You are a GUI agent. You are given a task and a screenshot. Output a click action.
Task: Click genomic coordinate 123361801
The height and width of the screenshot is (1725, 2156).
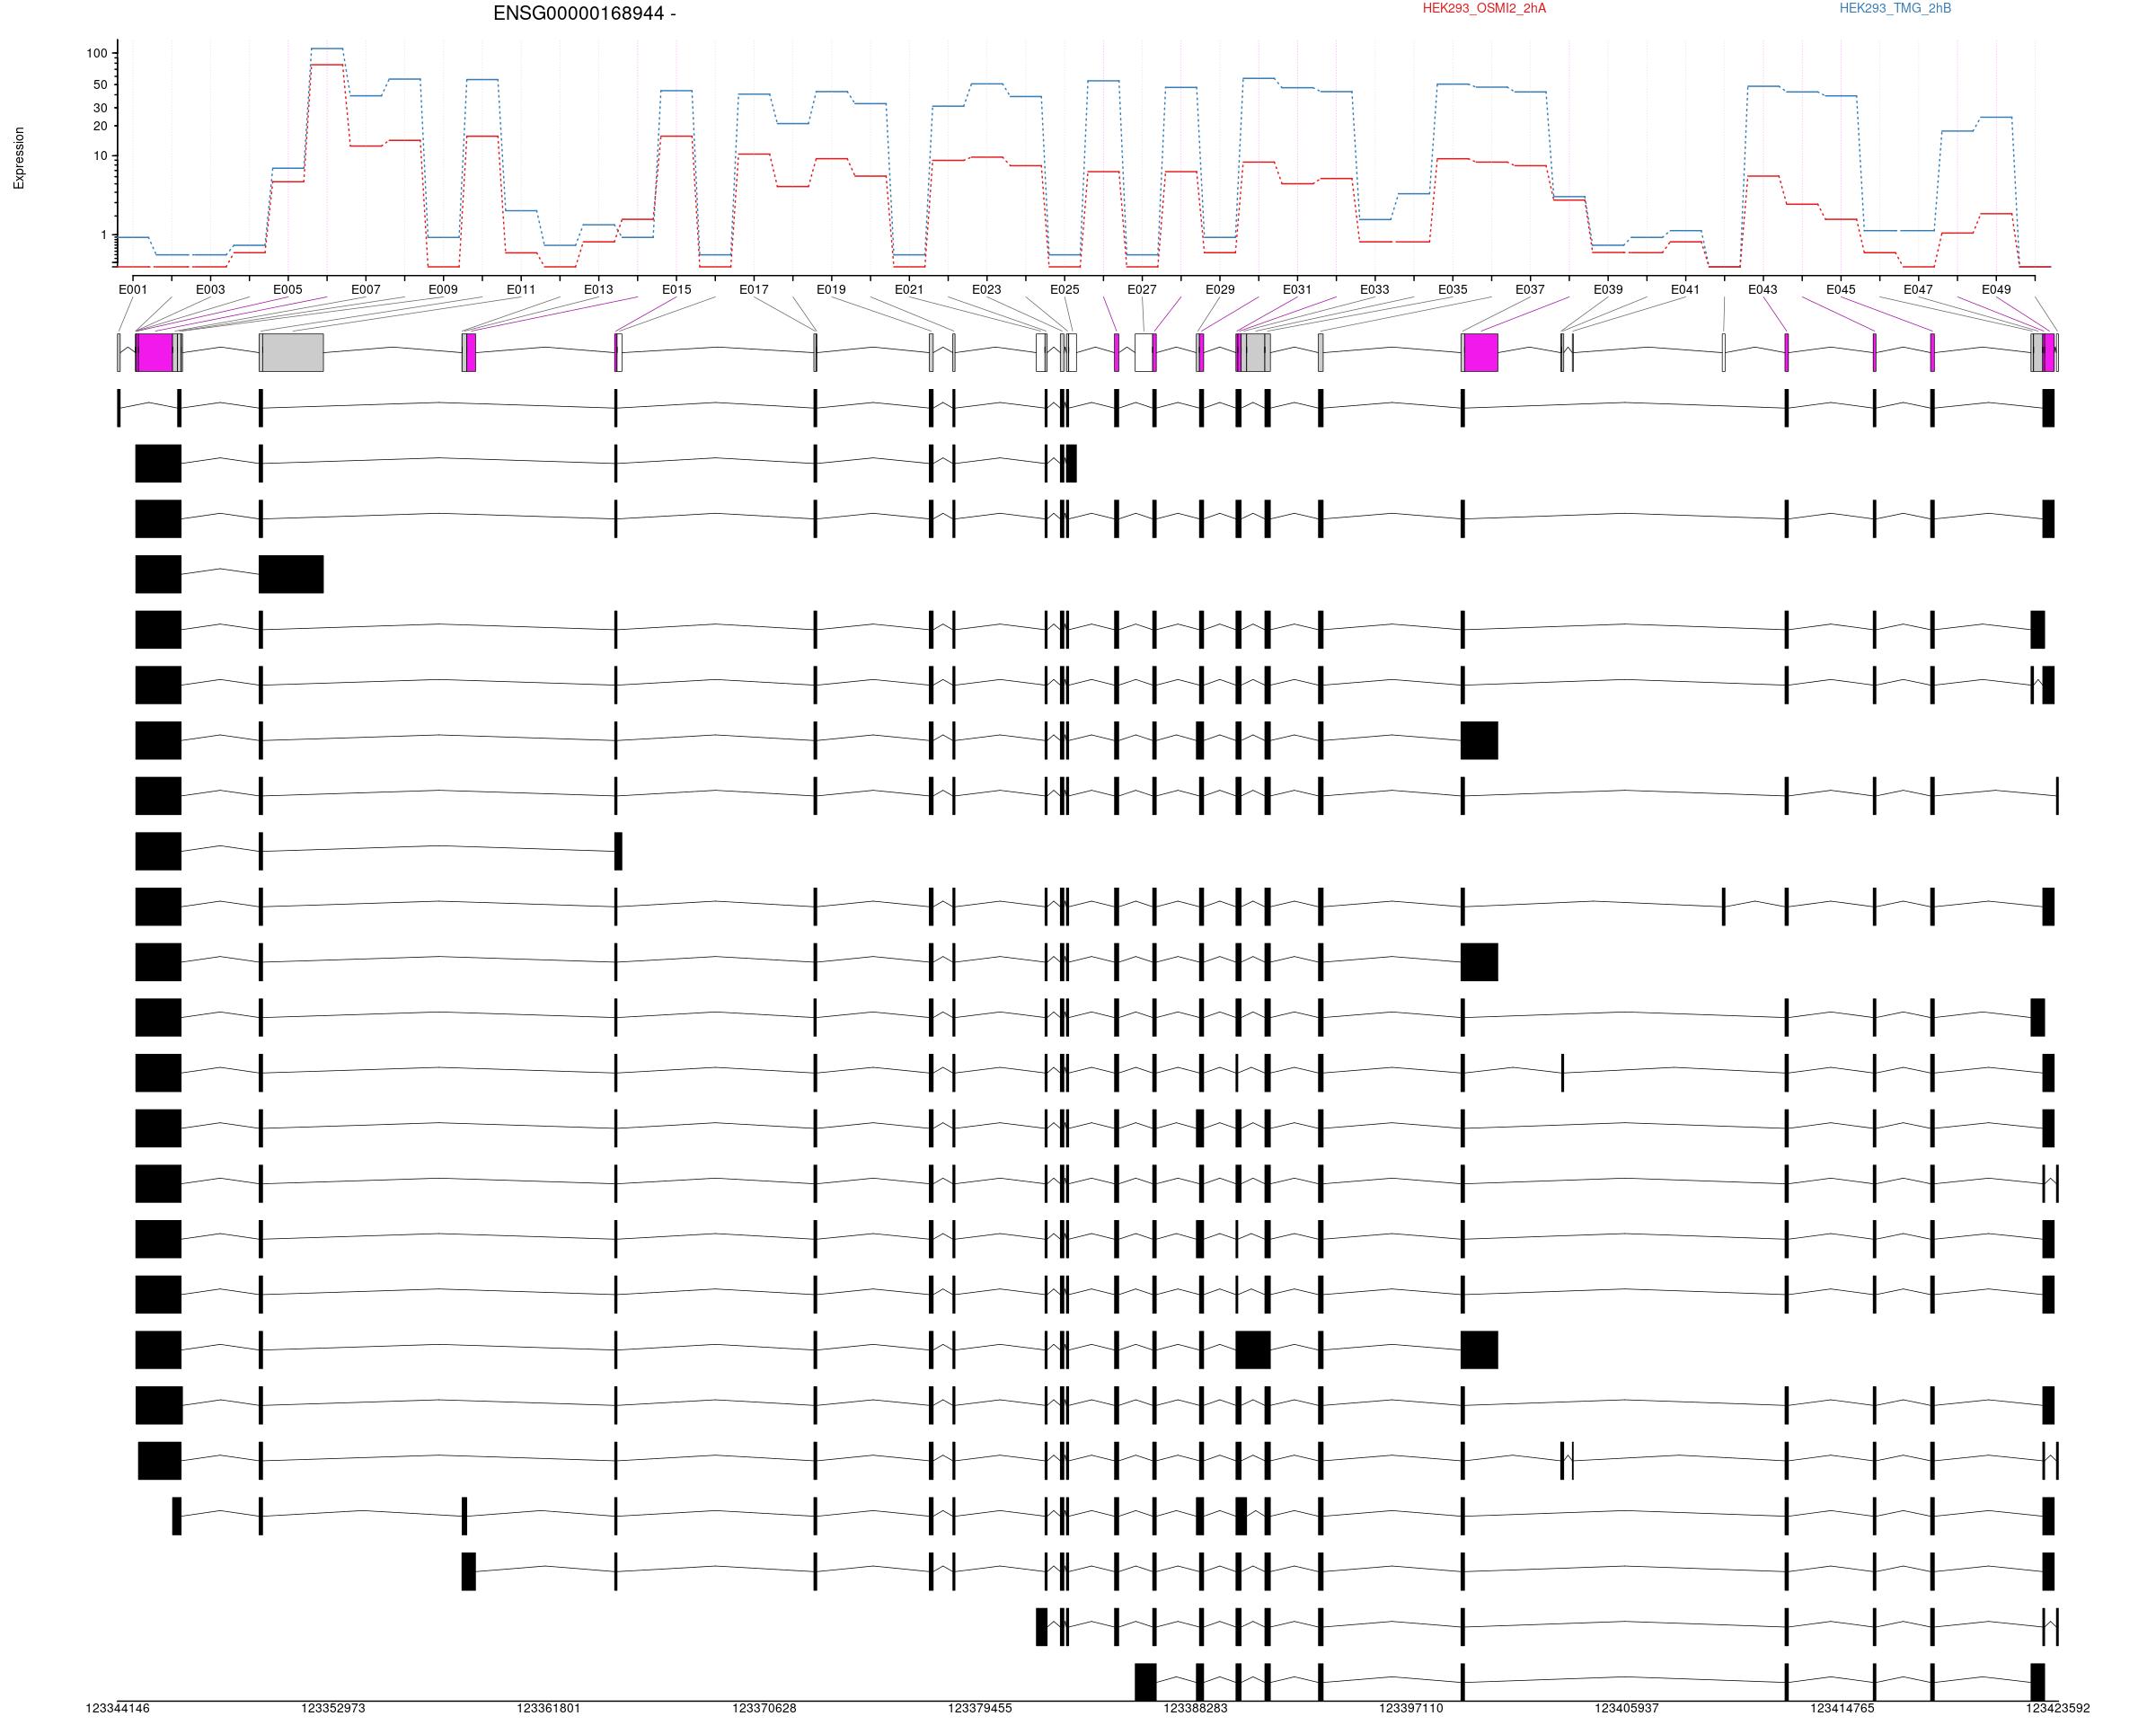(x=549, y=1709)
